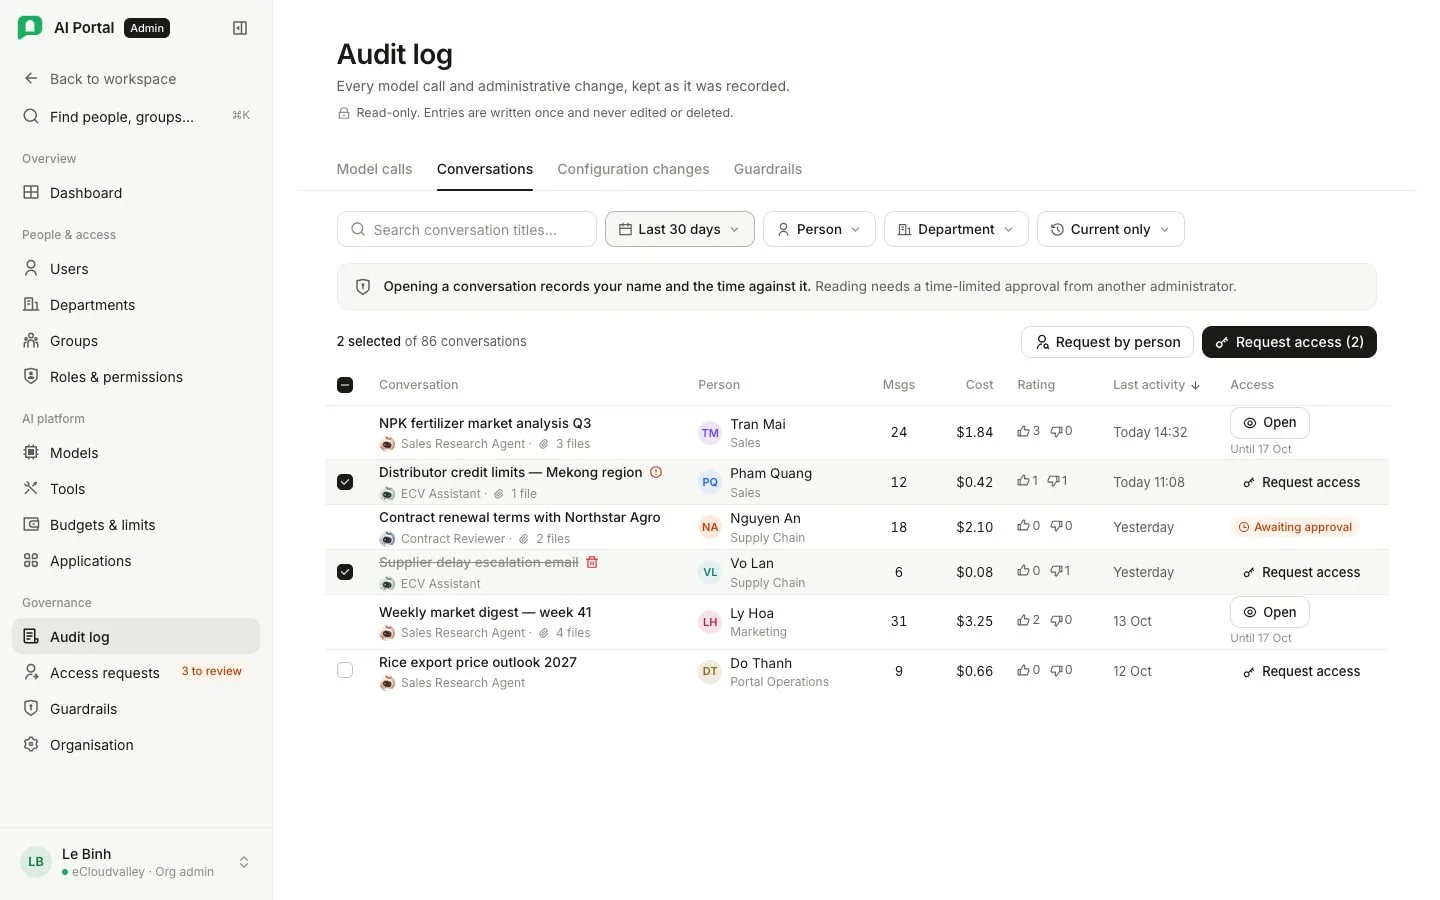Screen dimensions: 1440x900
Task: Click the red trash icon on Supplier delay row
Action: (592, 562)
